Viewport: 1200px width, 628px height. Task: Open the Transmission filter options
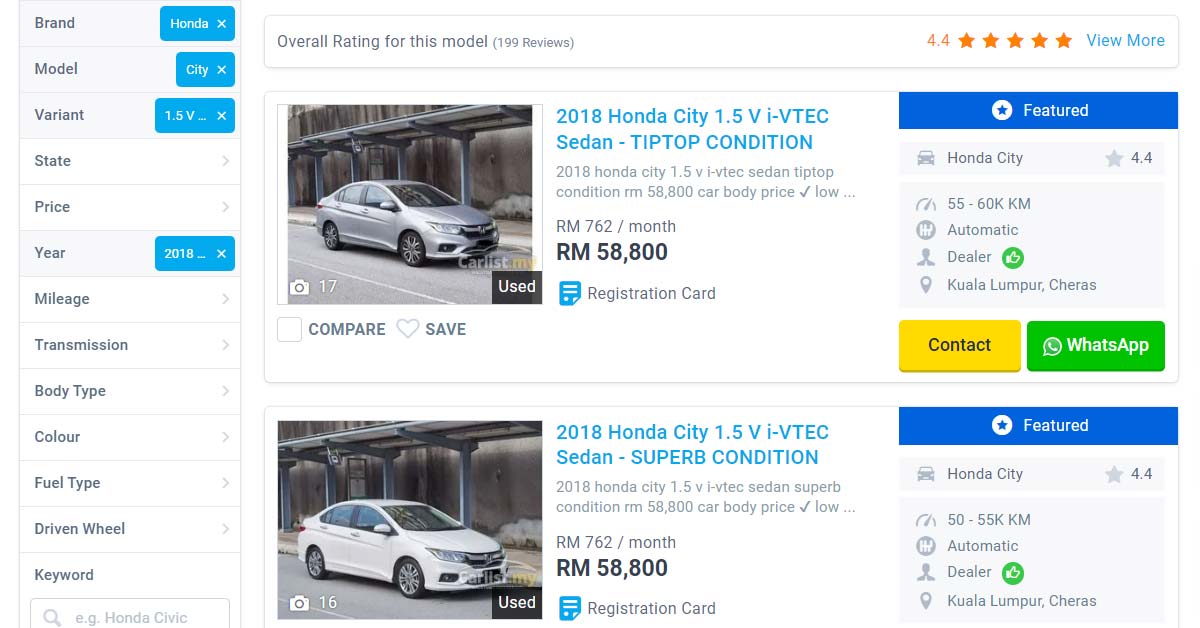(x=130, y=345)
